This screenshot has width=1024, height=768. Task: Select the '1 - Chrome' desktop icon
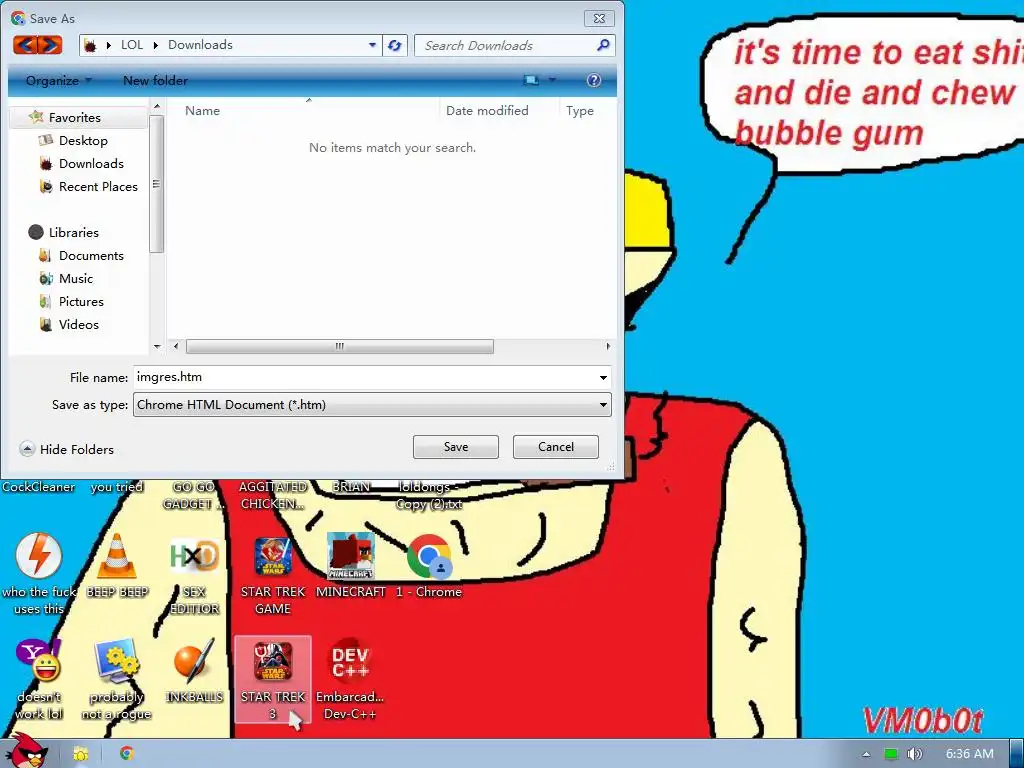pyautogui.click(x=428, y=566)
